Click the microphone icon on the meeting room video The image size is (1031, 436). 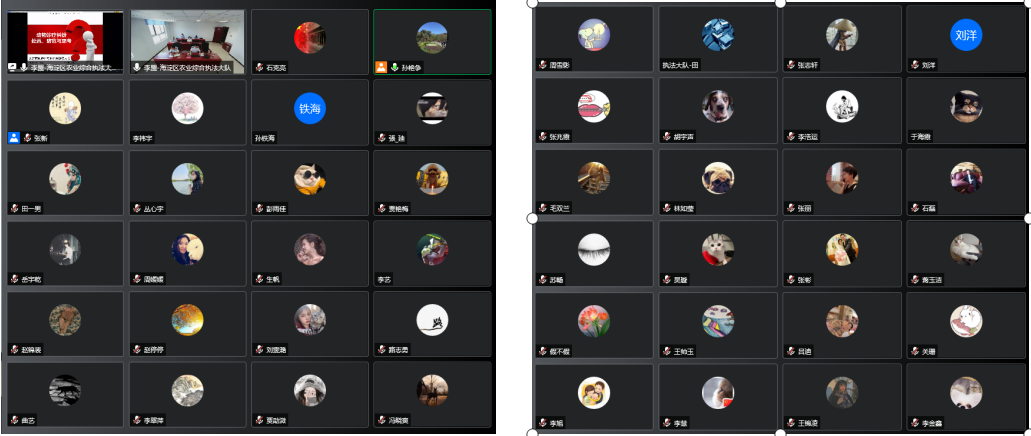pyautogui.click(x=137, y=67)
